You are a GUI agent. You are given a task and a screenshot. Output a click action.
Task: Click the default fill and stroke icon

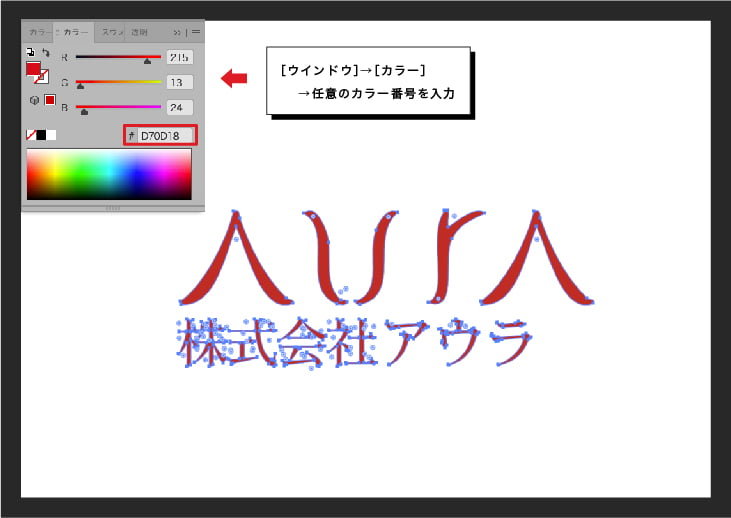(30, 50)
